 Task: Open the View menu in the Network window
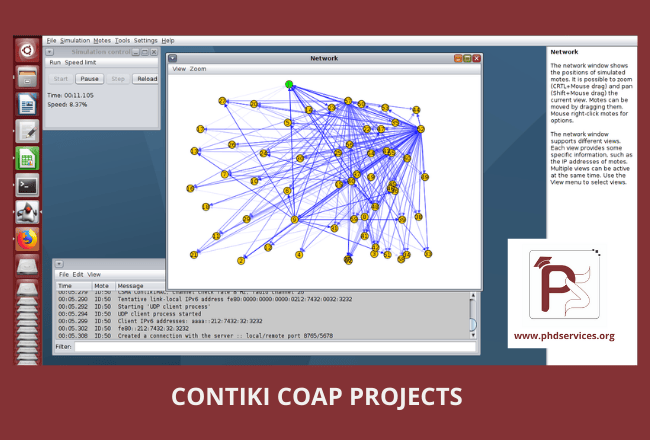pyautogui.click(x=179, y=69)
